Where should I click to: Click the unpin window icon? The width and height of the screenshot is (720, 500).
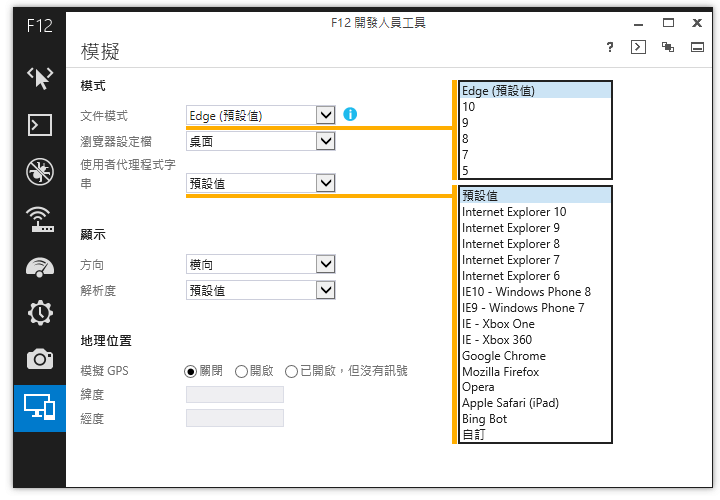coord(668,47)
